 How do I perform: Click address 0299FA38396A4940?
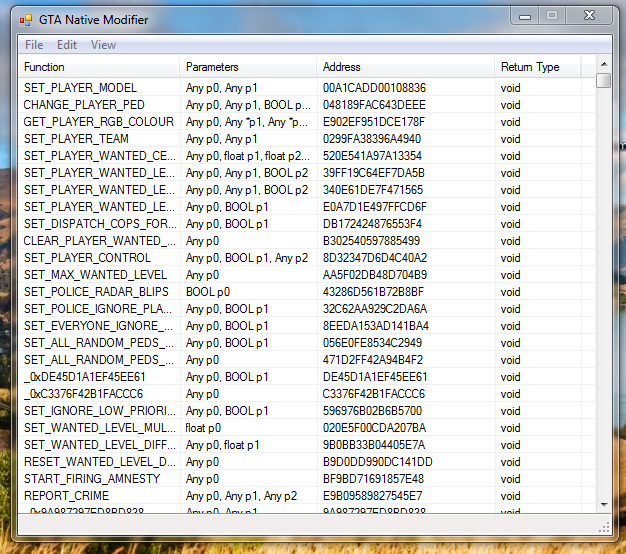[372, 139]
